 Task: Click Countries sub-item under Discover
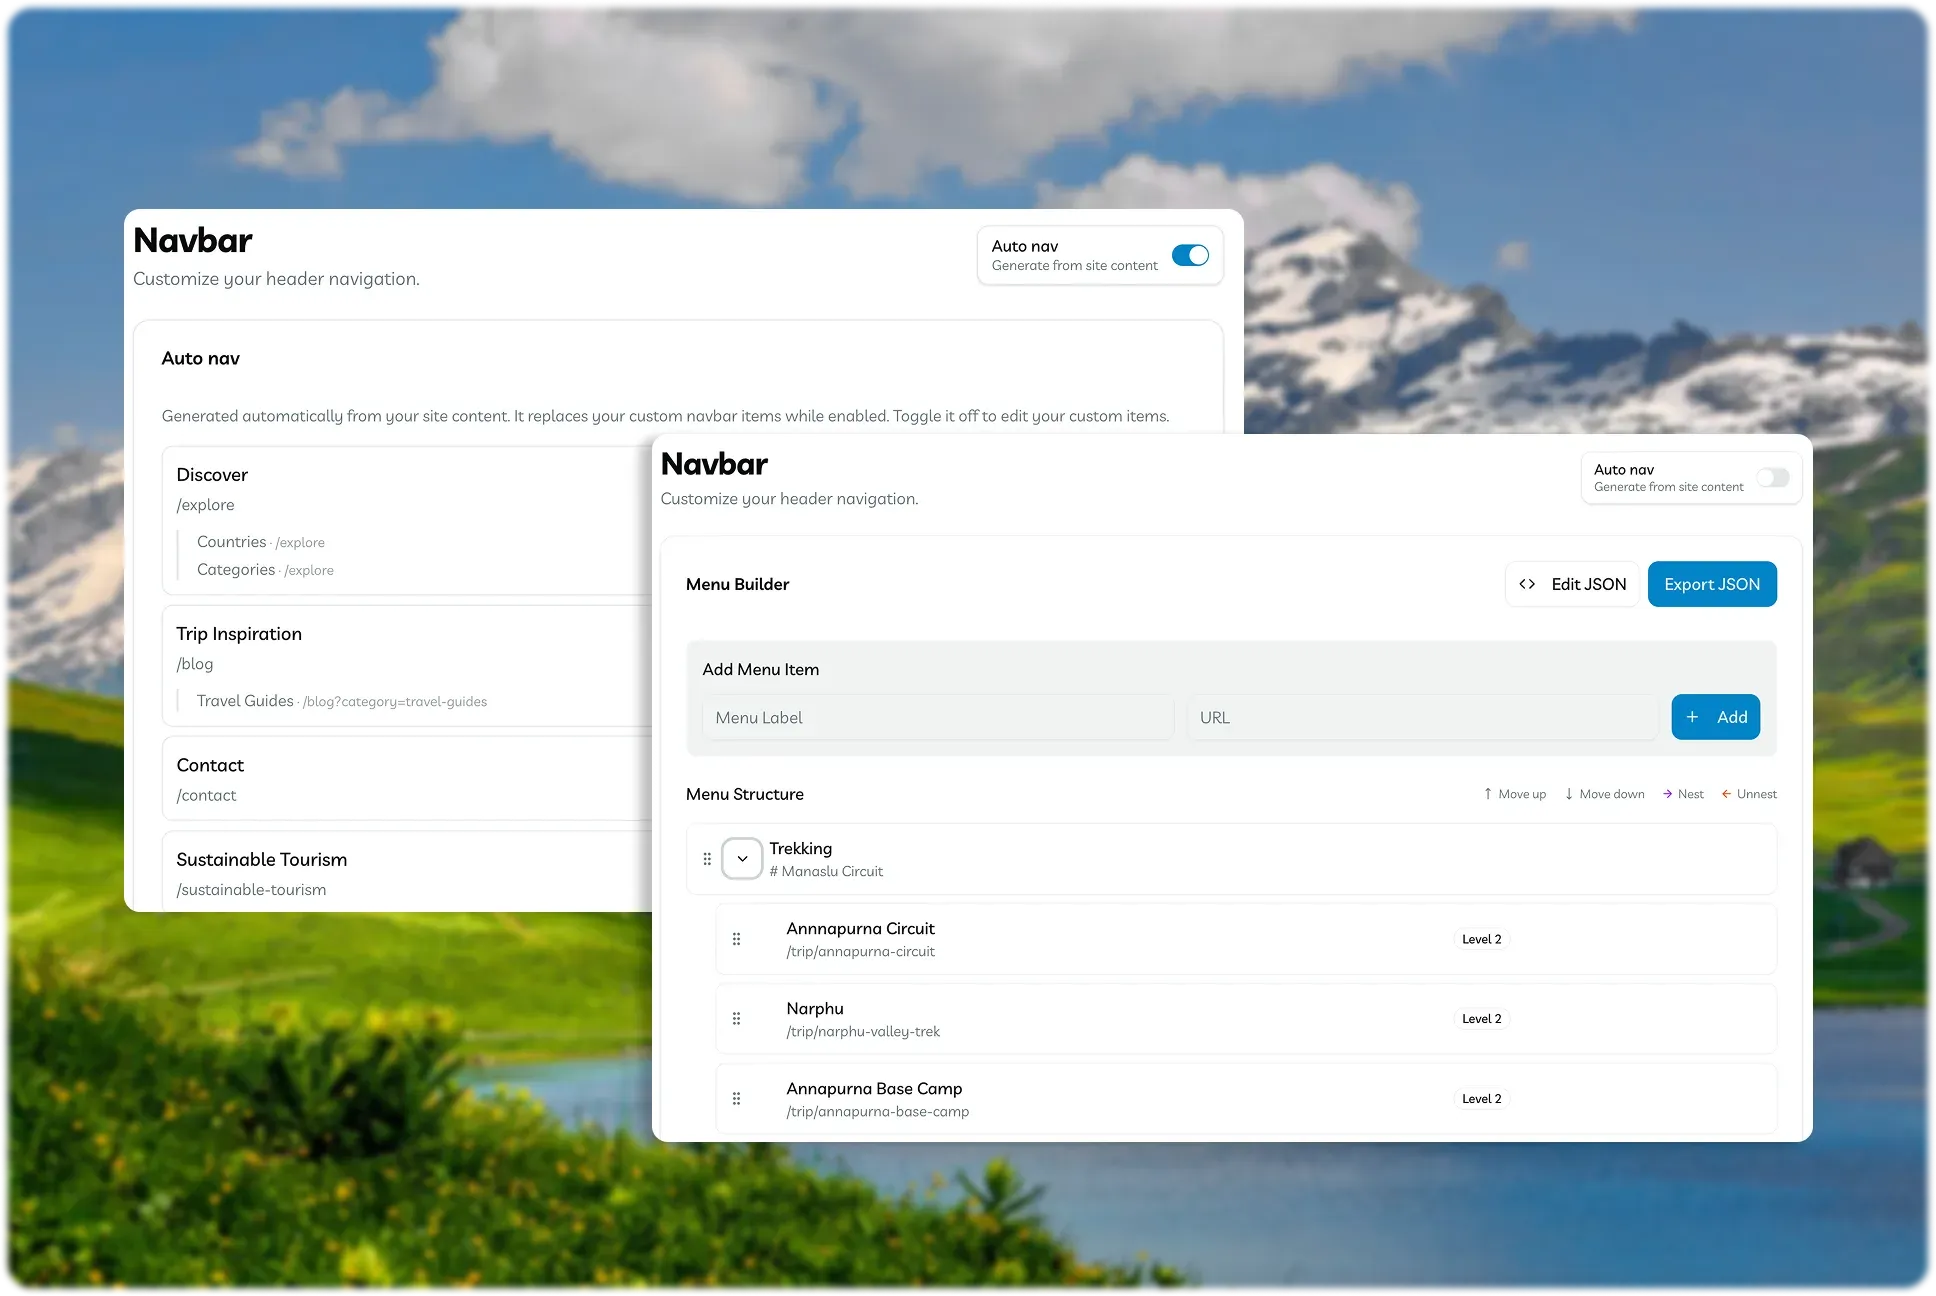pyautogui.click(x=232, y=541)
